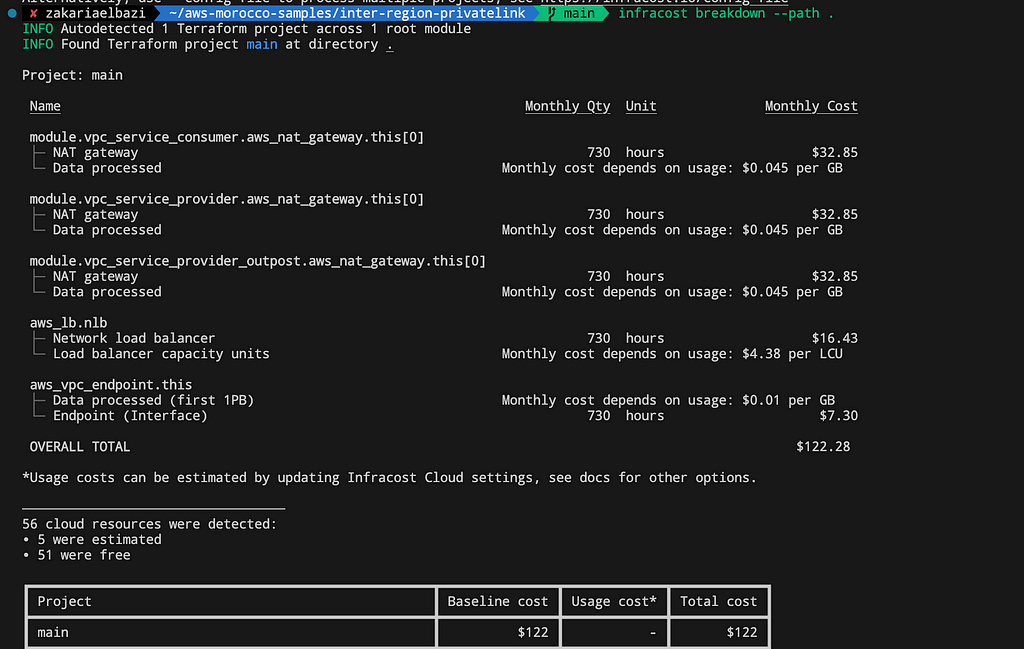
Task: Click the Unit column header
Action: coord(641,106)
